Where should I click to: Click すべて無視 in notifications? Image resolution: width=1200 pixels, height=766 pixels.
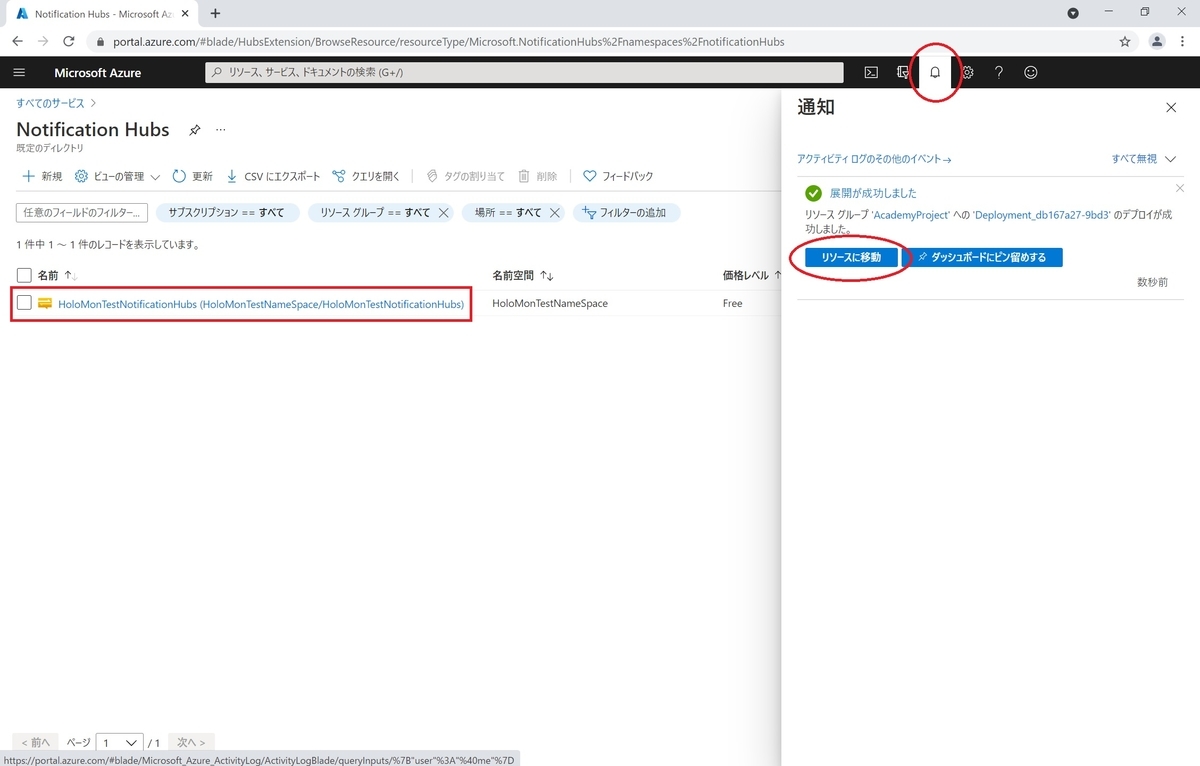click(1134, 159)
